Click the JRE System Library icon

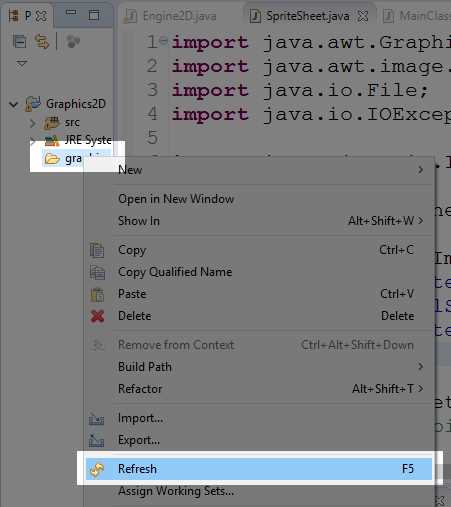click(x=52, y=141)
